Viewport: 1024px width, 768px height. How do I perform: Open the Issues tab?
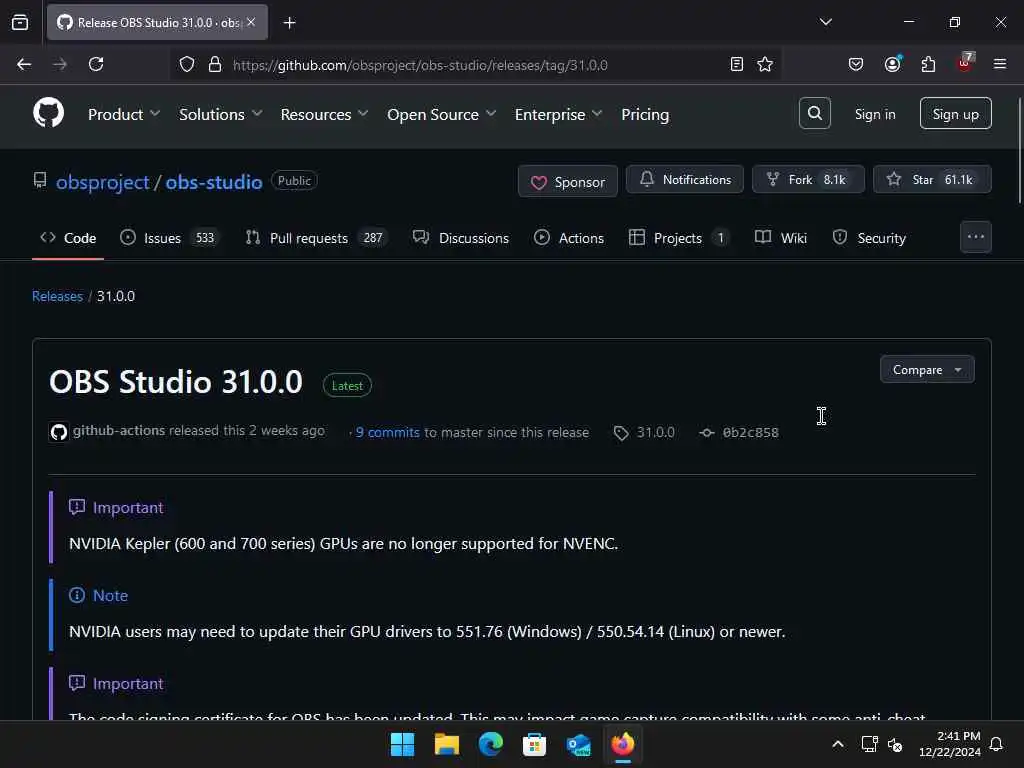[170, 238]
